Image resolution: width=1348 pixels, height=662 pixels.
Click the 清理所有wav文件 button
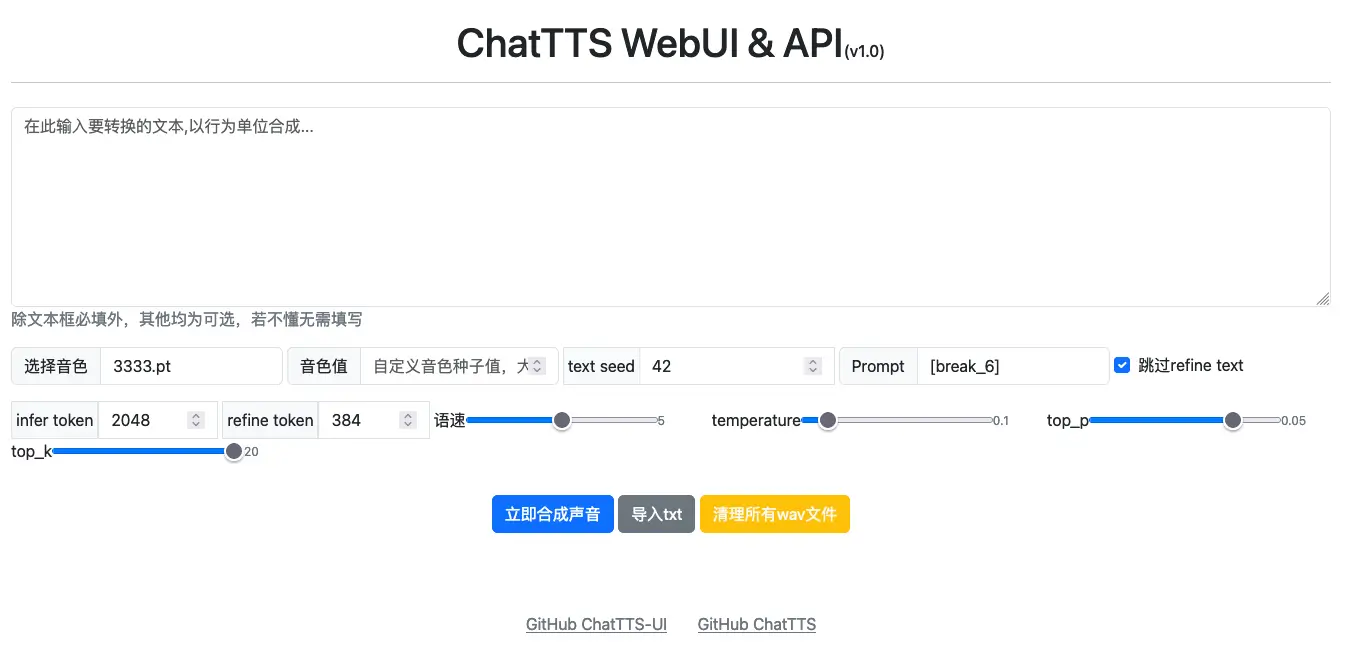775,514
